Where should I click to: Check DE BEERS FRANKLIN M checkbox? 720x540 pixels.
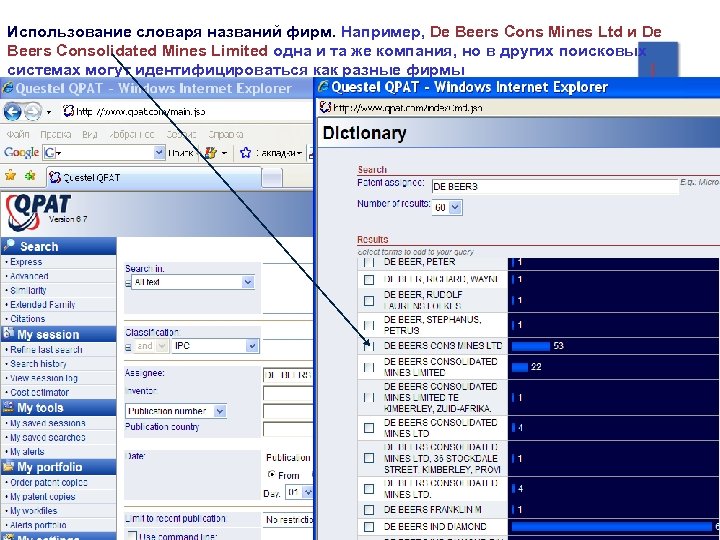[369, 510]
